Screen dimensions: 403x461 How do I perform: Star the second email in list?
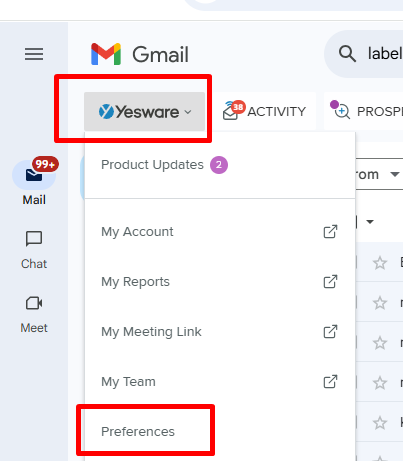tap(380, 303)
